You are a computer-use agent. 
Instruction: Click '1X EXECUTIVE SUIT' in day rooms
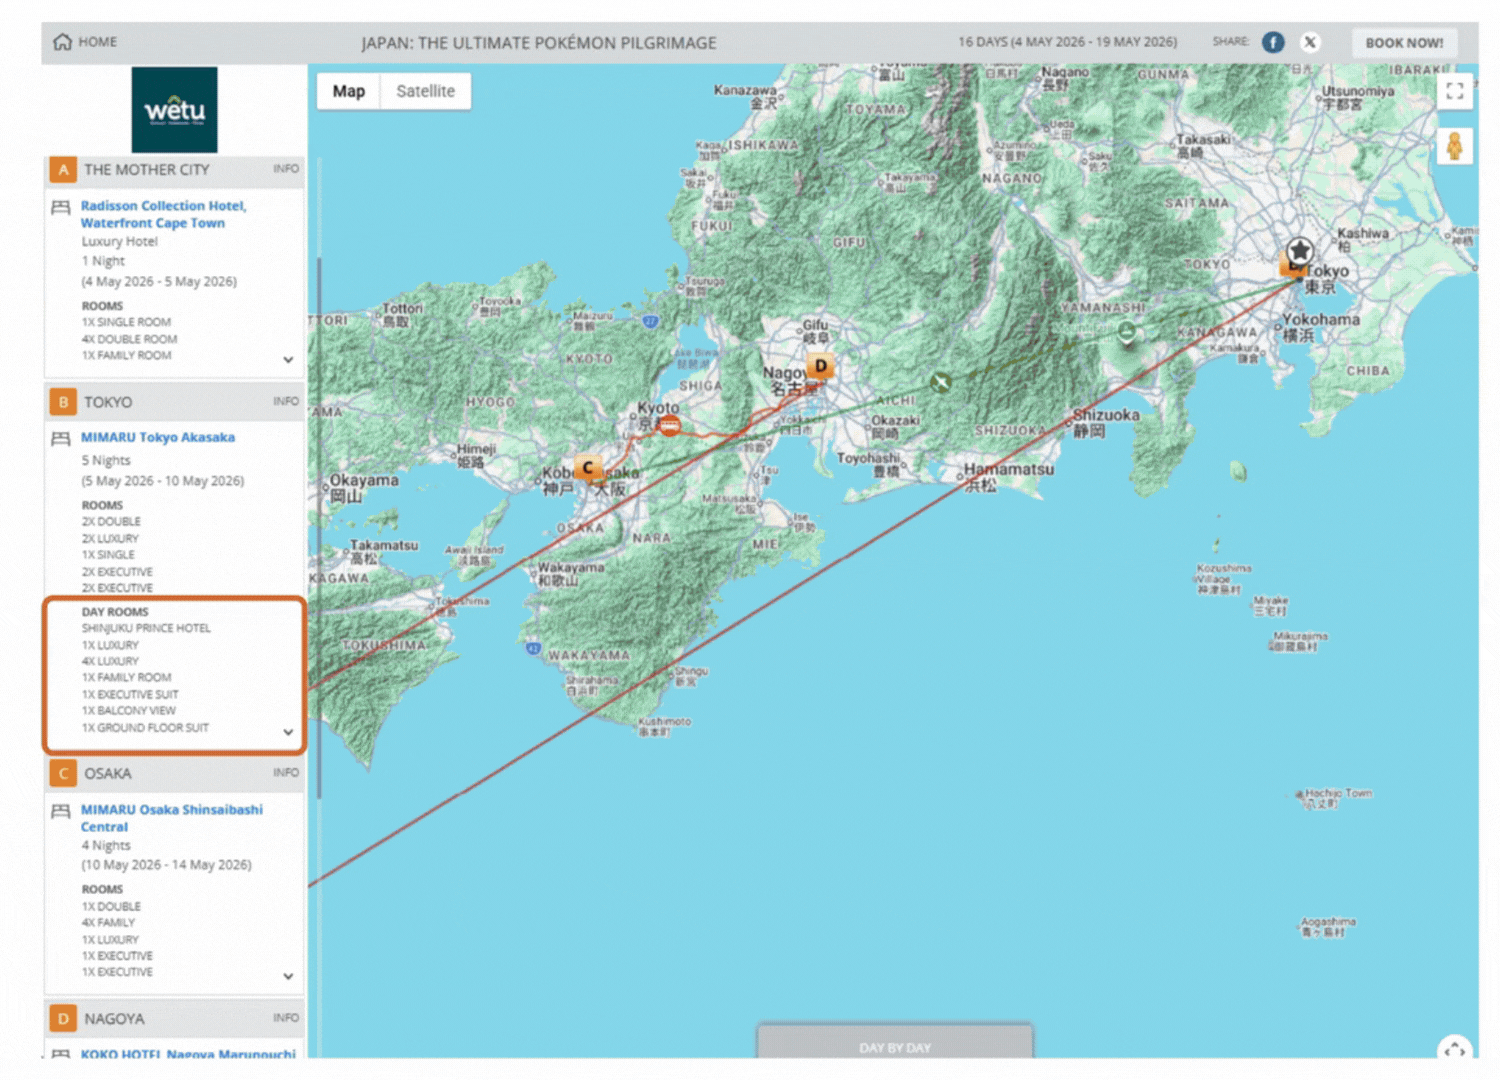[130, 694]
